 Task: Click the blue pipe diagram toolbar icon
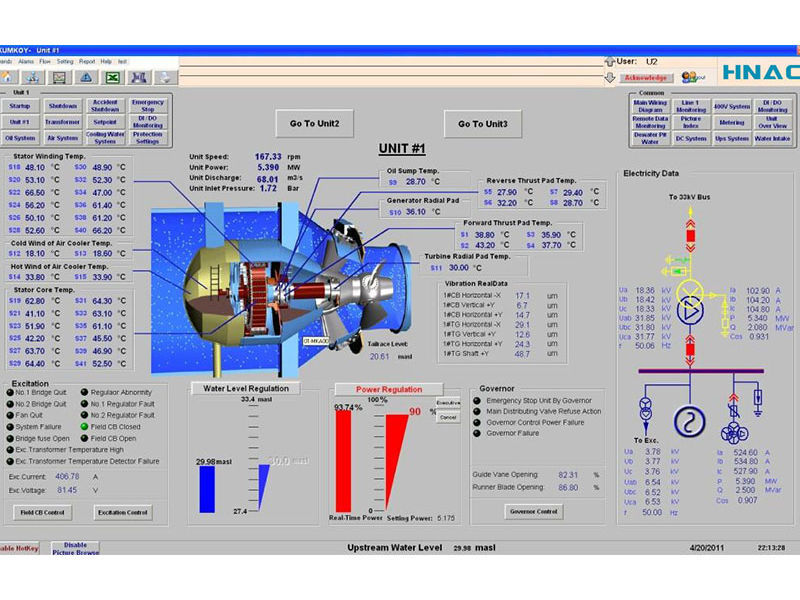point(139,77)
